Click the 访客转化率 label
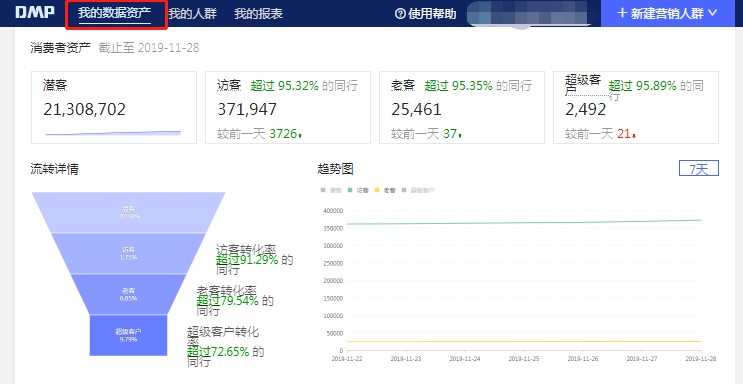The width and height of the screenshot is (743, 384). point(246,249)
